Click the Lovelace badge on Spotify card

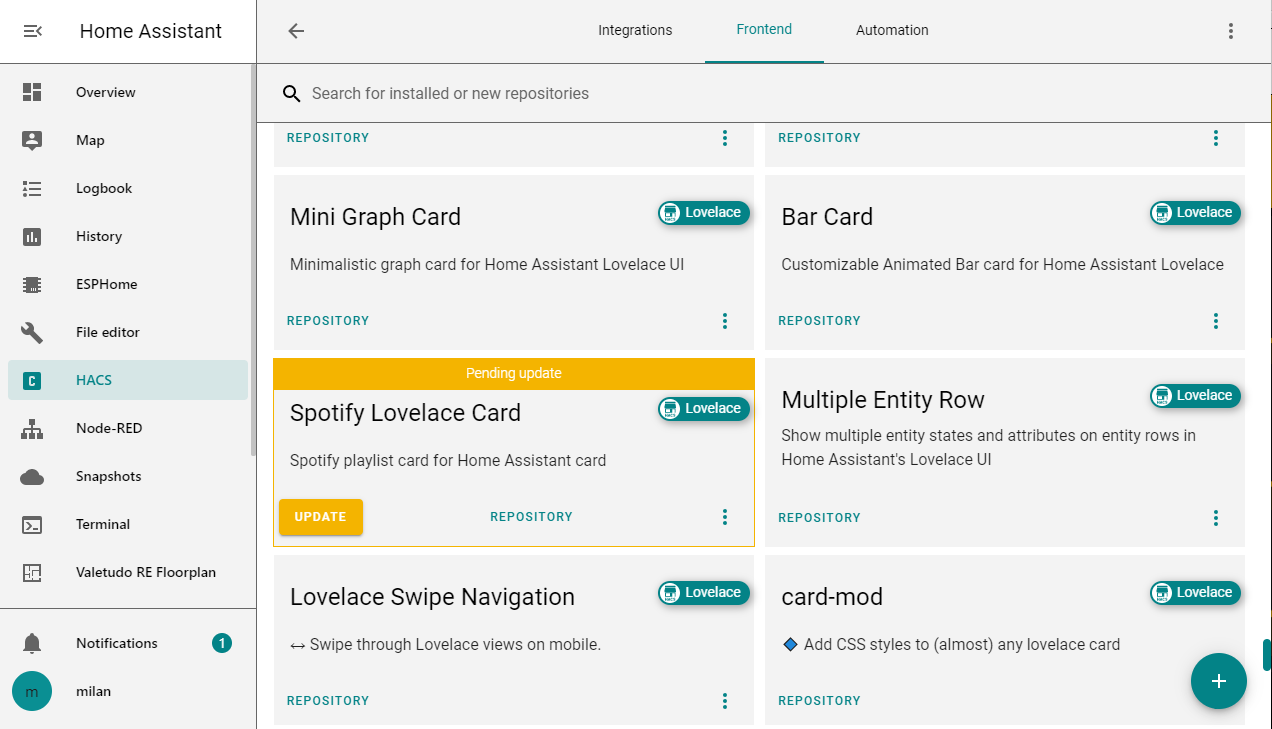pos(703,408)
